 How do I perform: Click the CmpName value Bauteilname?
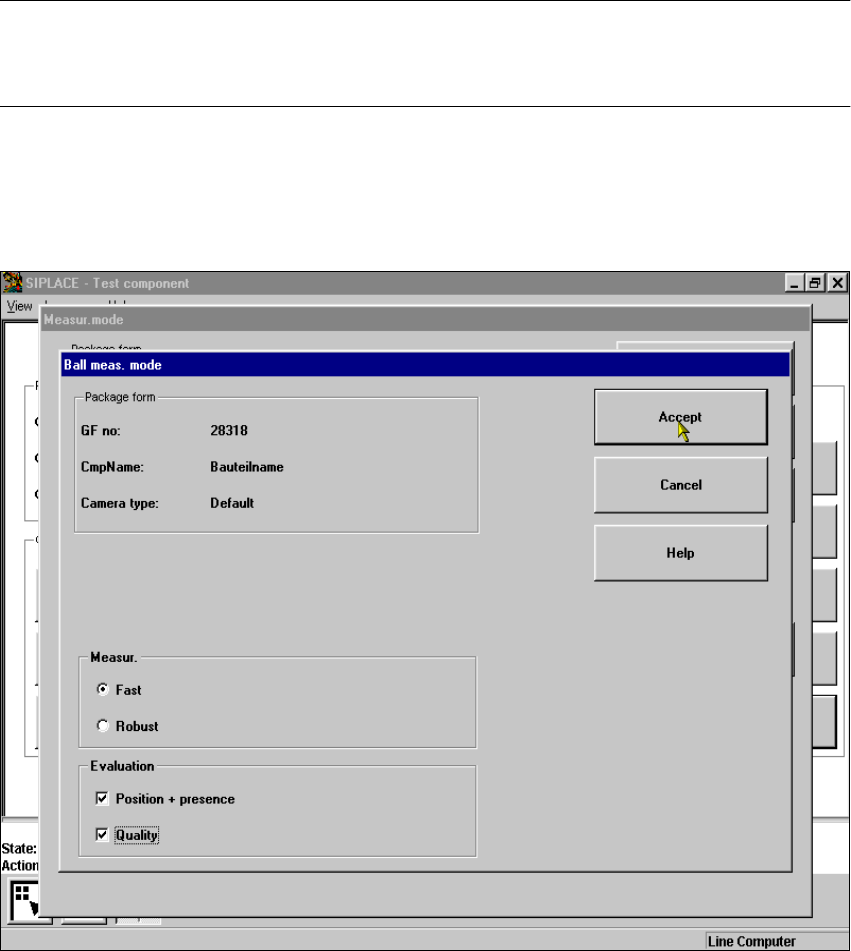tap(247, 467)
